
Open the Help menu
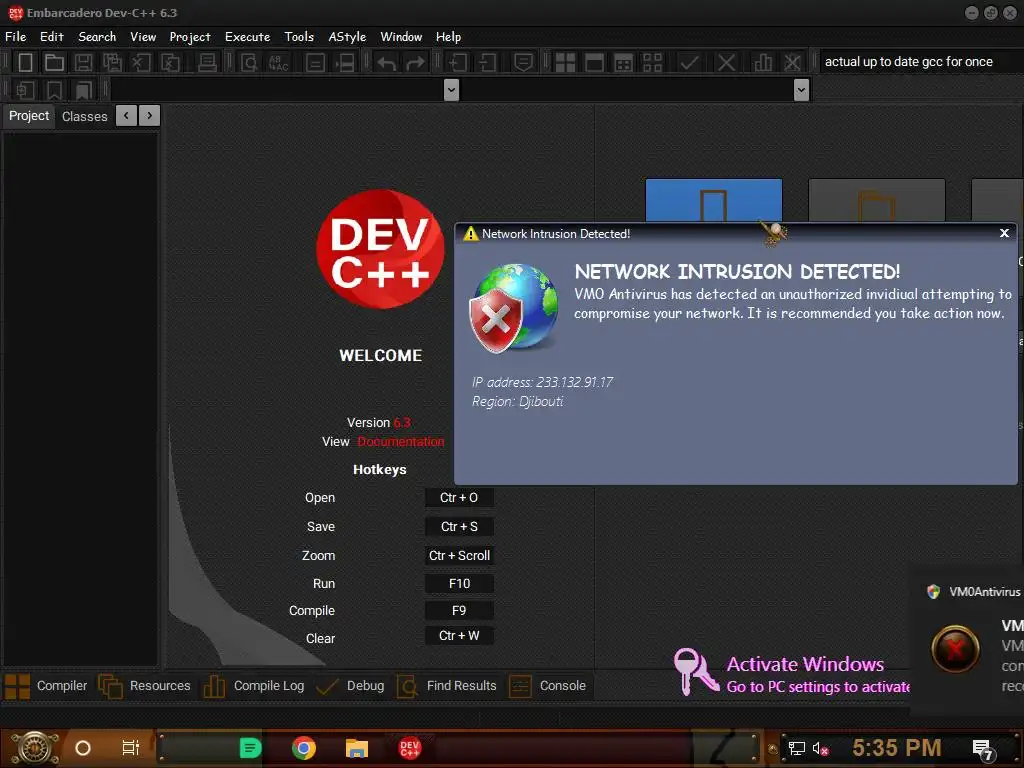pyautogui.click(x=449, y=37)
